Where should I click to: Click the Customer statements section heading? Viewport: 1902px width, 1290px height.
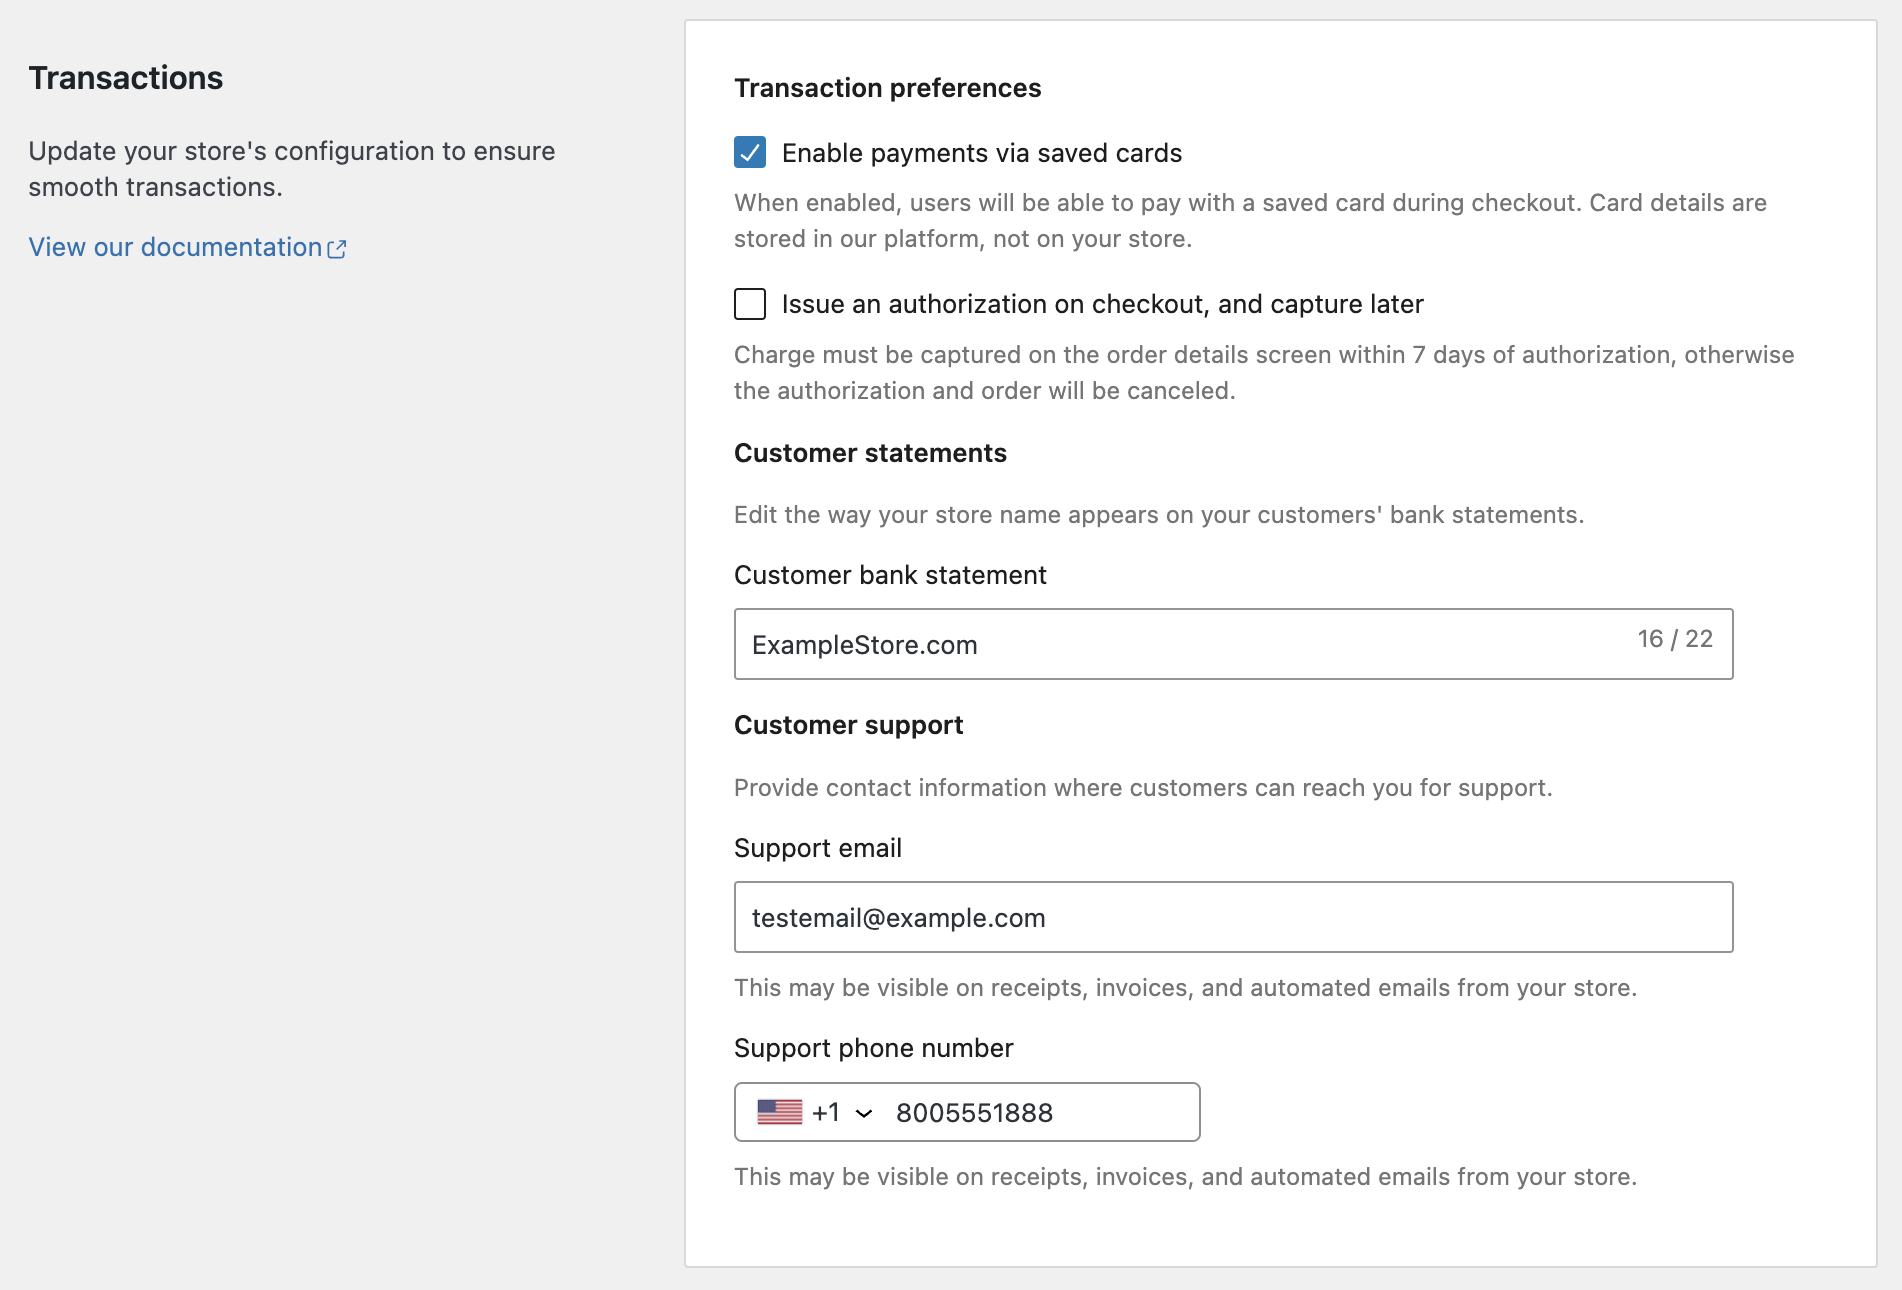870,452
